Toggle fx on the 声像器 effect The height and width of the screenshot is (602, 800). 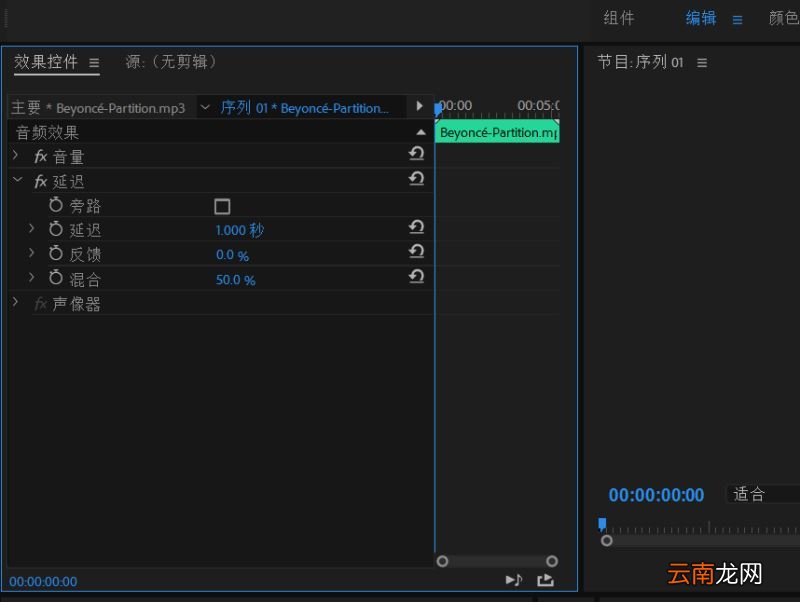41,305
